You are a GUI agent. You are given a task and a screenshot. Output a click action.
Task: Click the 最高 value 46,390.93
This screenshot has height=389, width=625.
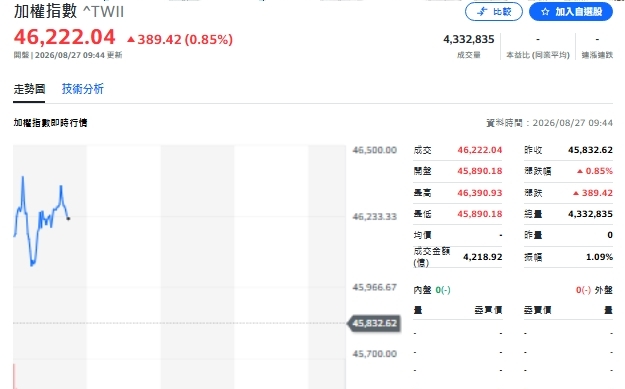[480, 193]
